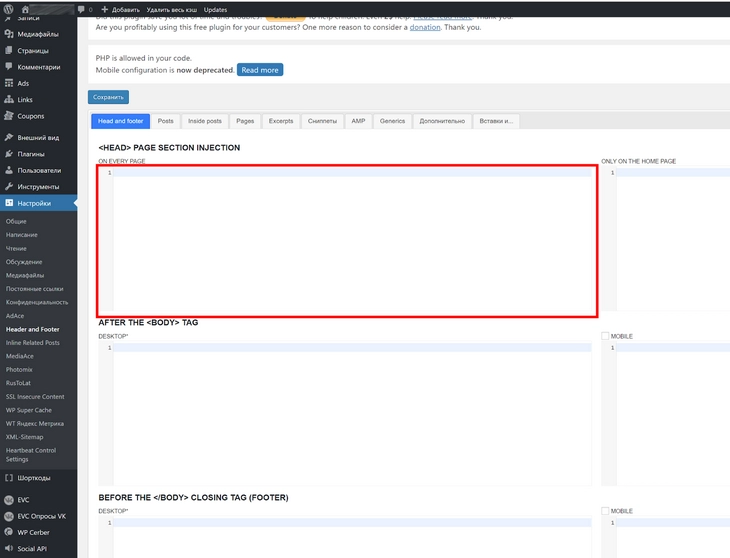This screenshot has height=558, width=730.
Task: Switch to the Сниппеты tab
Action: tap(322, 121)
